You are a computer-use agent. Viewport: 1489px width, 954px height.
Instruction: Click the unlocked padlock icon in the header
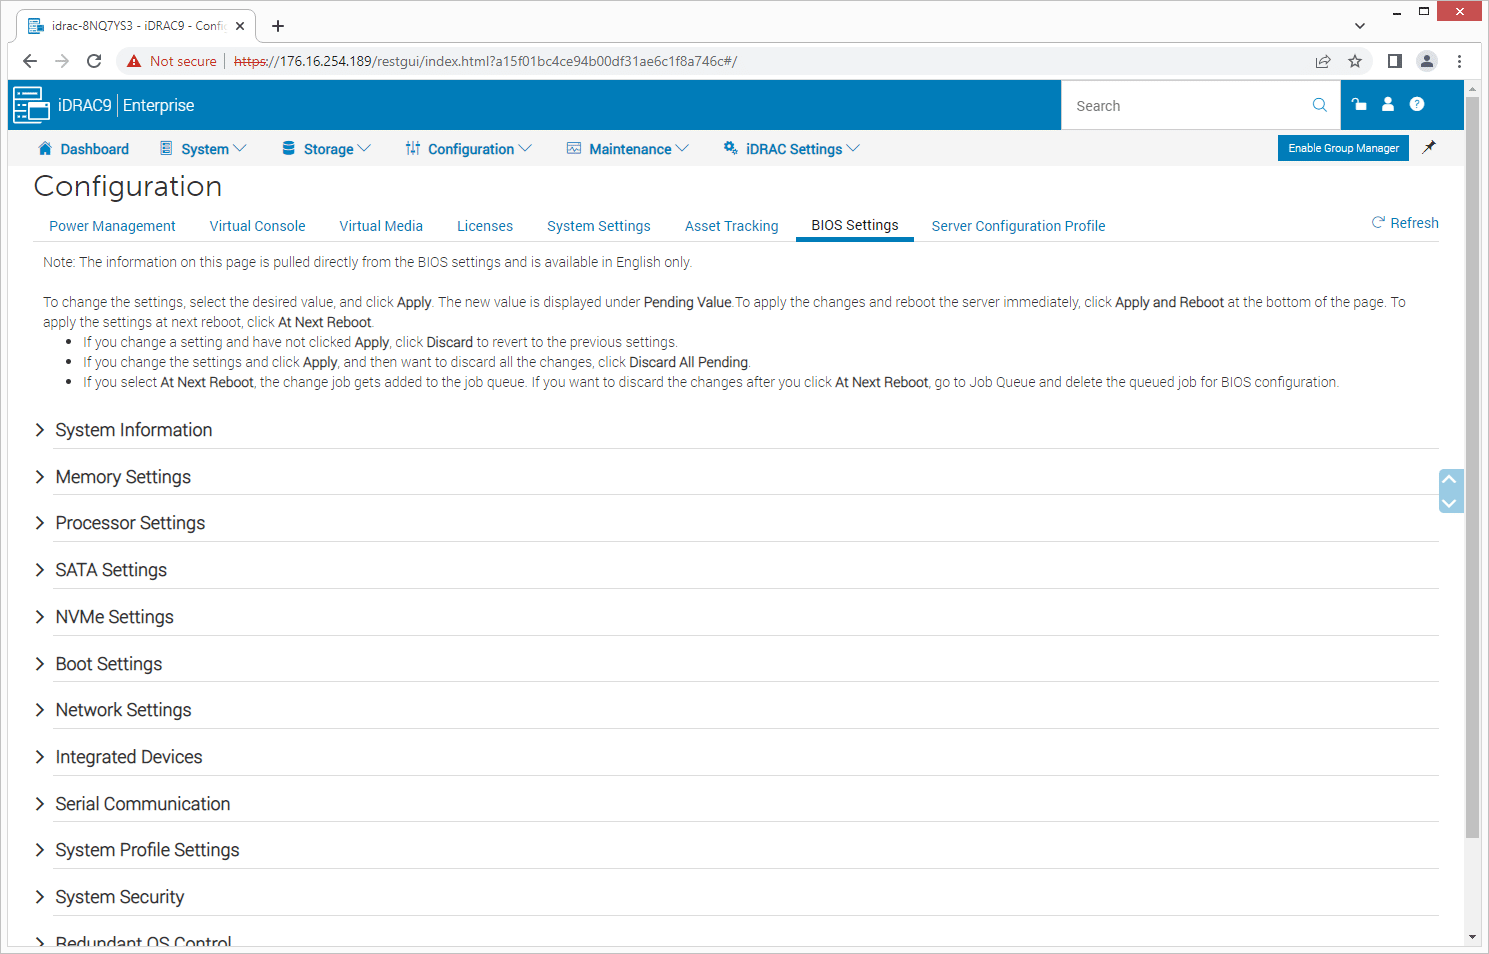pyautogui.click(x=1358, y=104)
